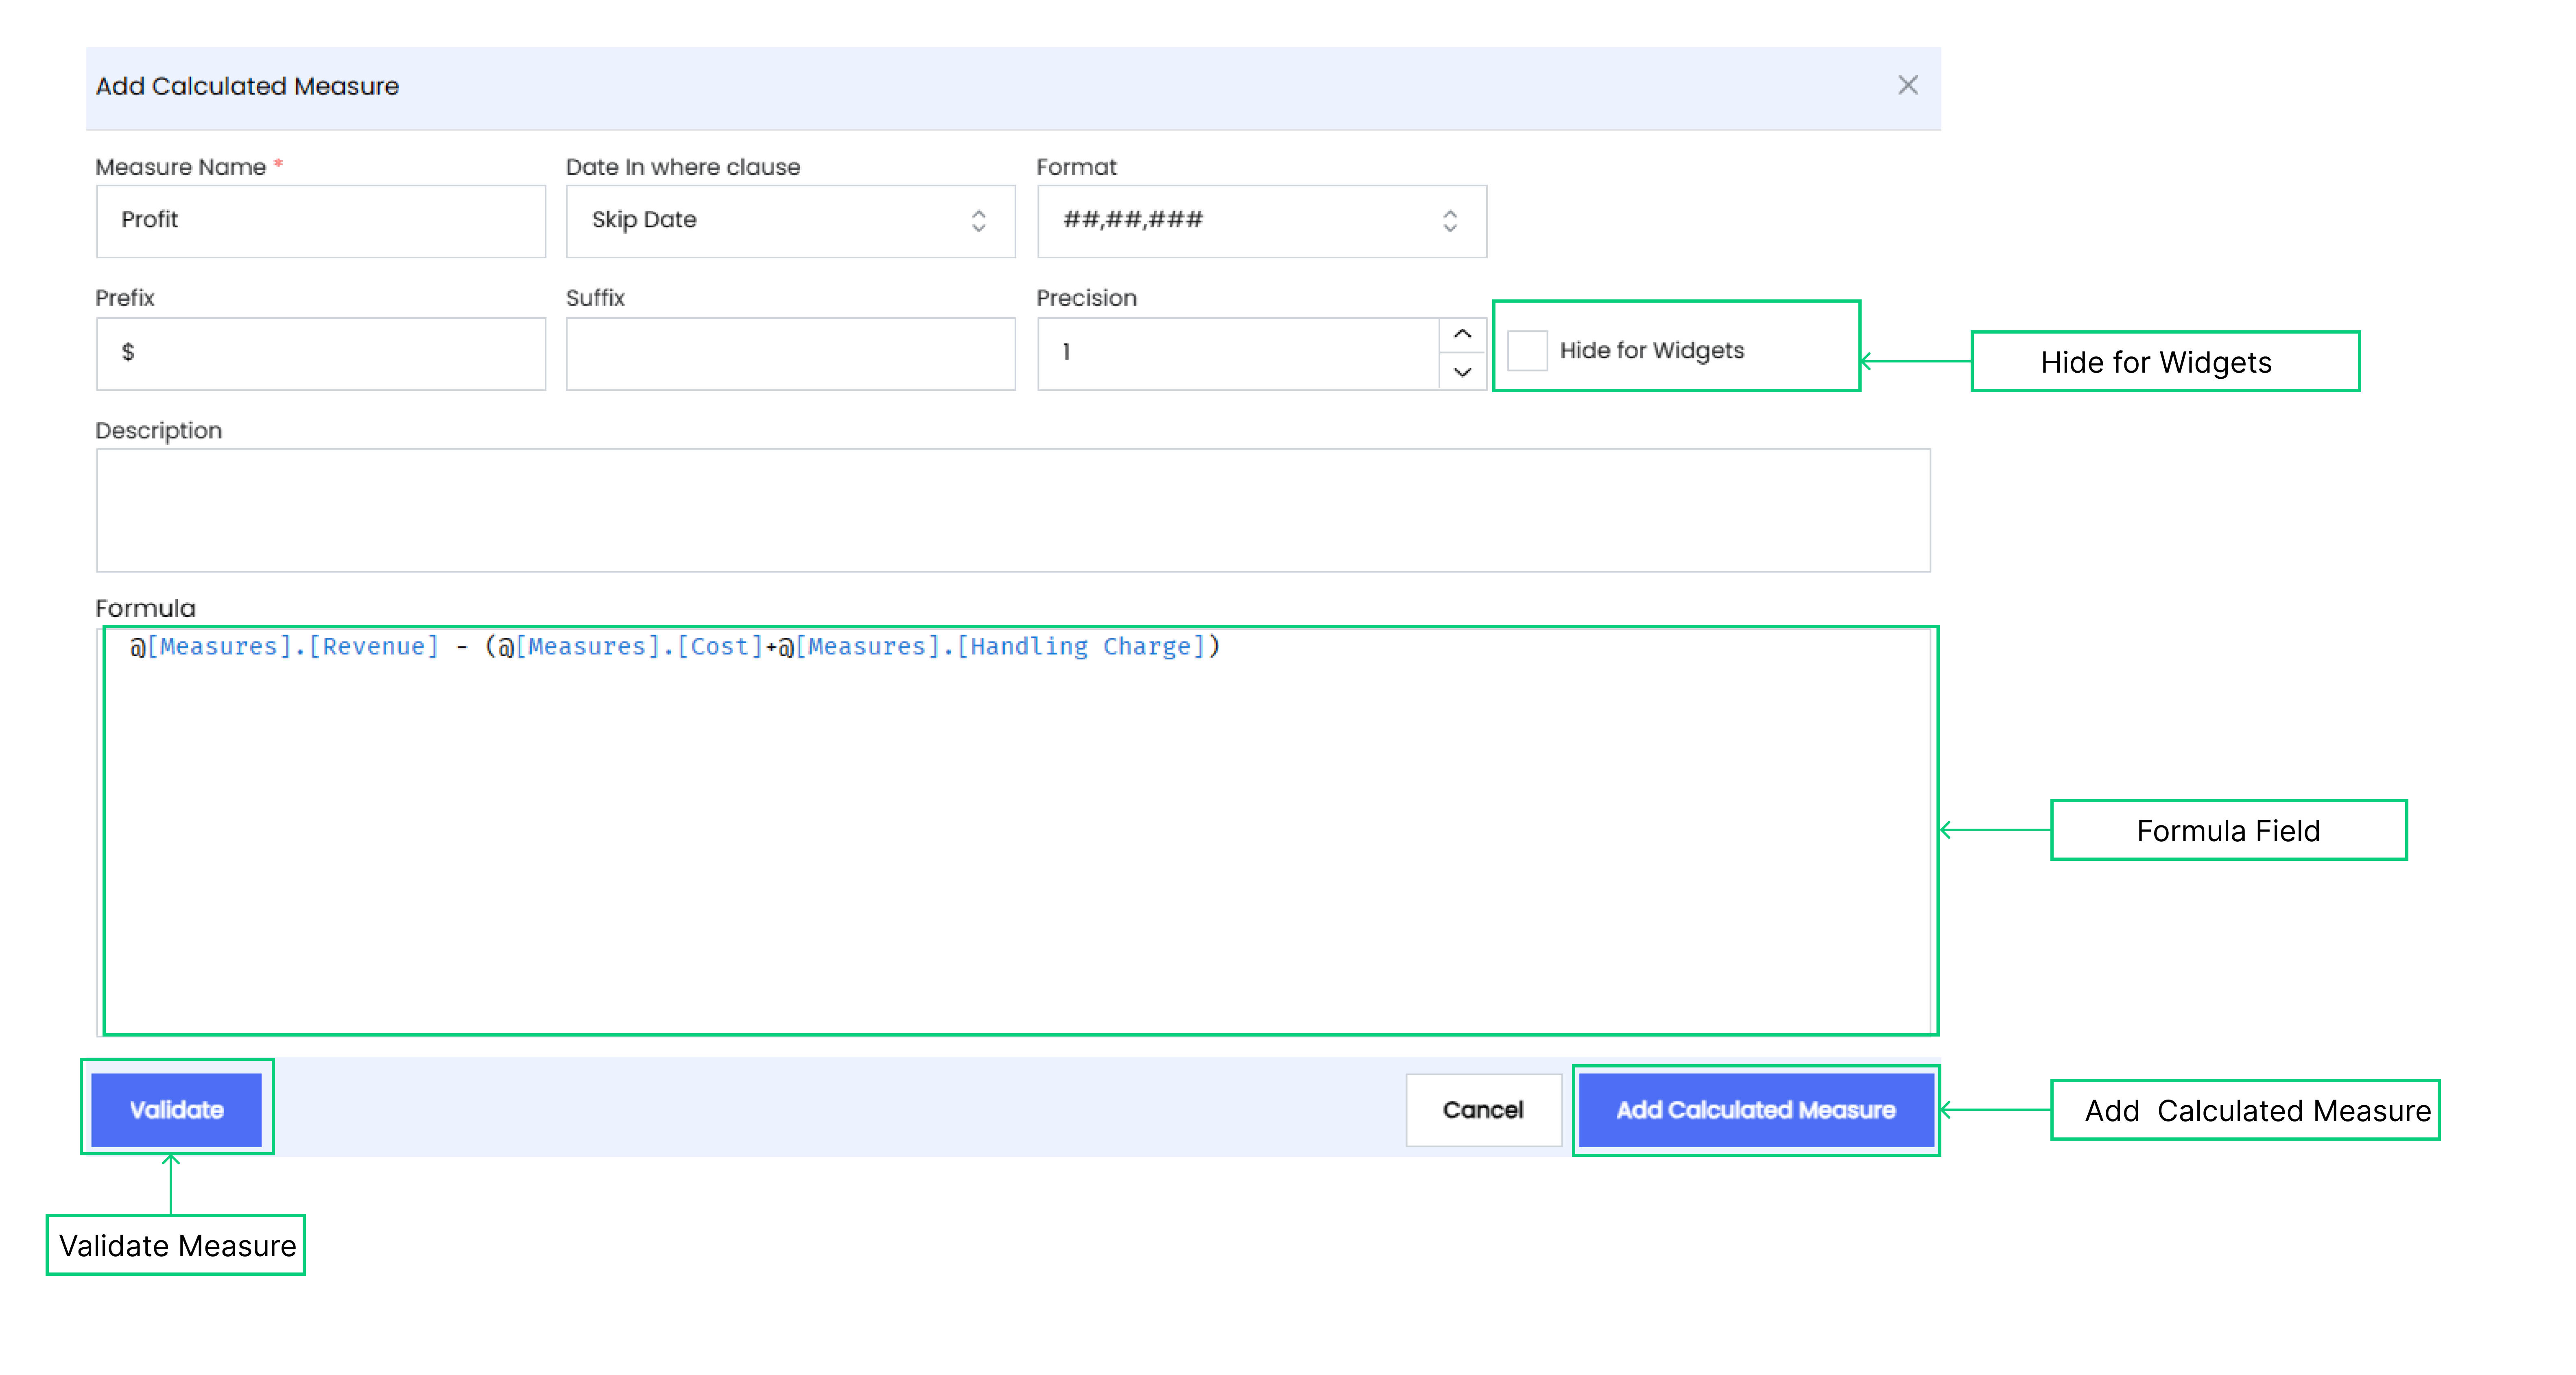Viewport: 2576px width, 1375px height.
Task: Click the empty Suffix input field
Action: [790, 353]
